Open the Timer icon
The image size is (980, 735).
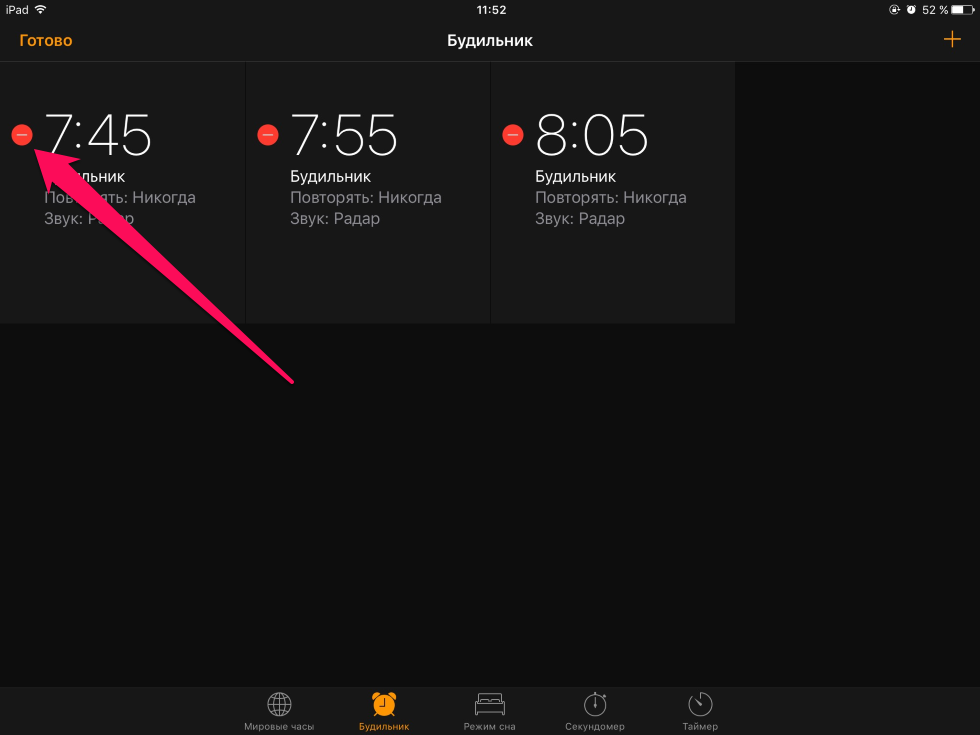[700, 704]
